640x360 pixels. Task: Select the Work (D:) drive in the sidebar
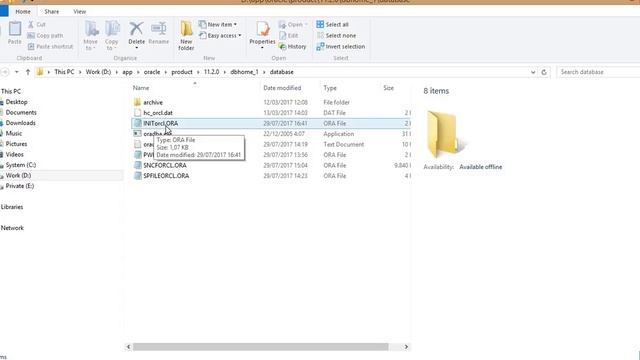click(18, 176)
